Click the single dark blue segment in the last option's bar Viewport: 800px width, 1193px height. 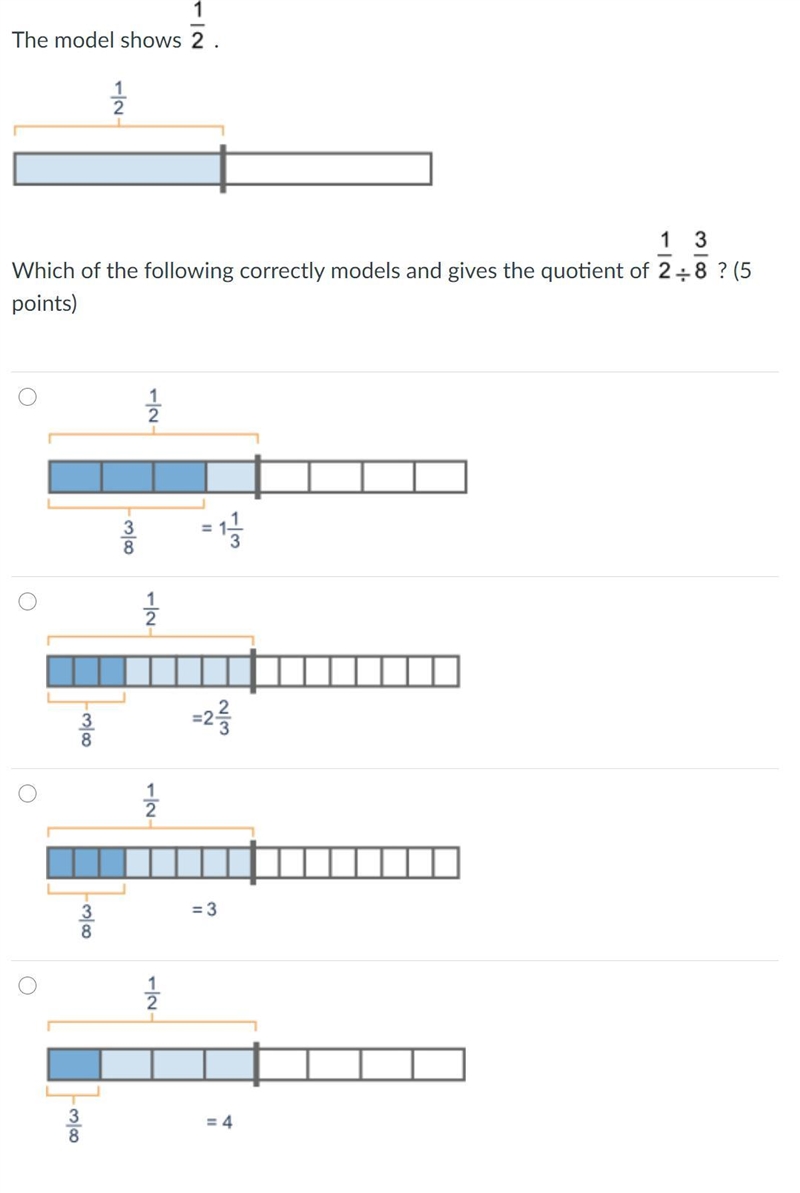tap(75, 1064)
